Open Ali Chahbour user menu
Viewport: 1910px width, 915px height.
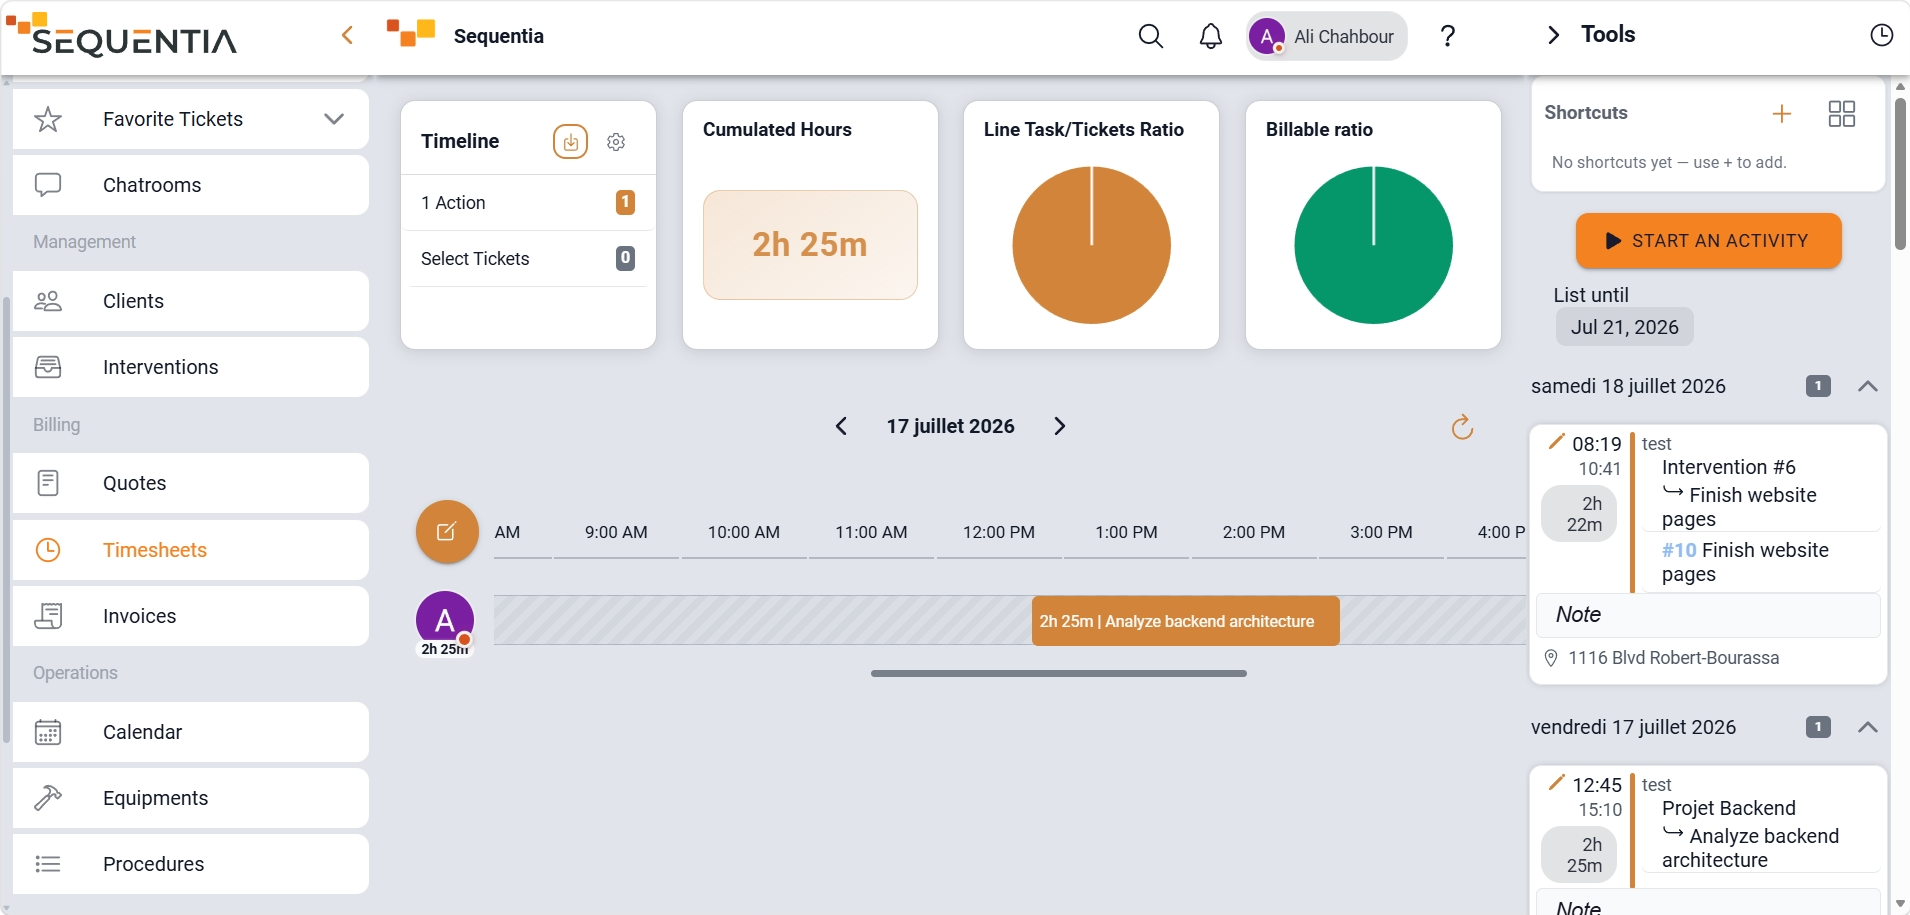pyautogui.click(x=1326, y=36)
